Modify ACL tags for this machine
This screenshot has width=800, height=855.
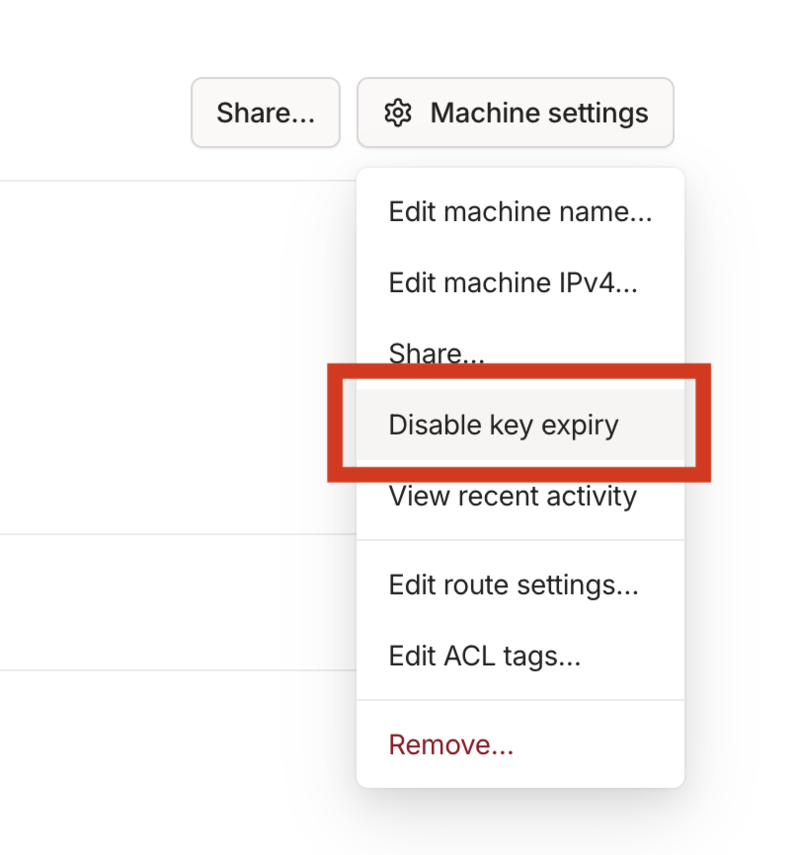point(484,656)
